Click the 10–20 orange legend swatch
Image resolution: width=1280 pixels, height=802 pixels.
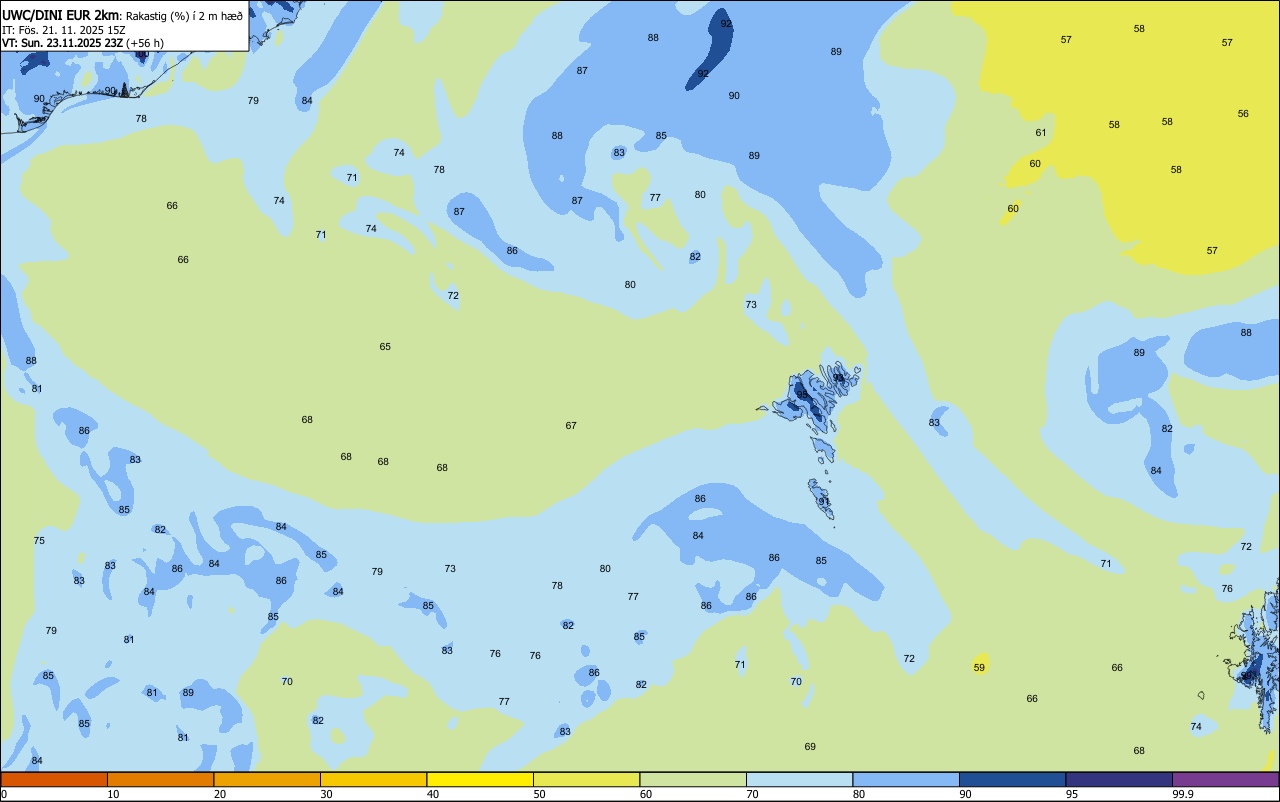pyautogui.click(x=160, y=779)
